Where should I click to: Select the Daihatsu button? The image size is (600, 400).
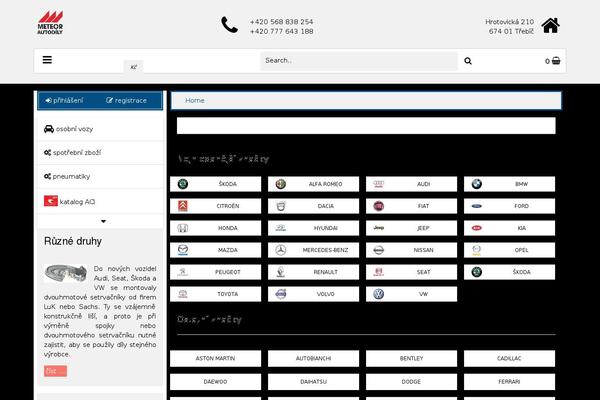coord(313,382)
